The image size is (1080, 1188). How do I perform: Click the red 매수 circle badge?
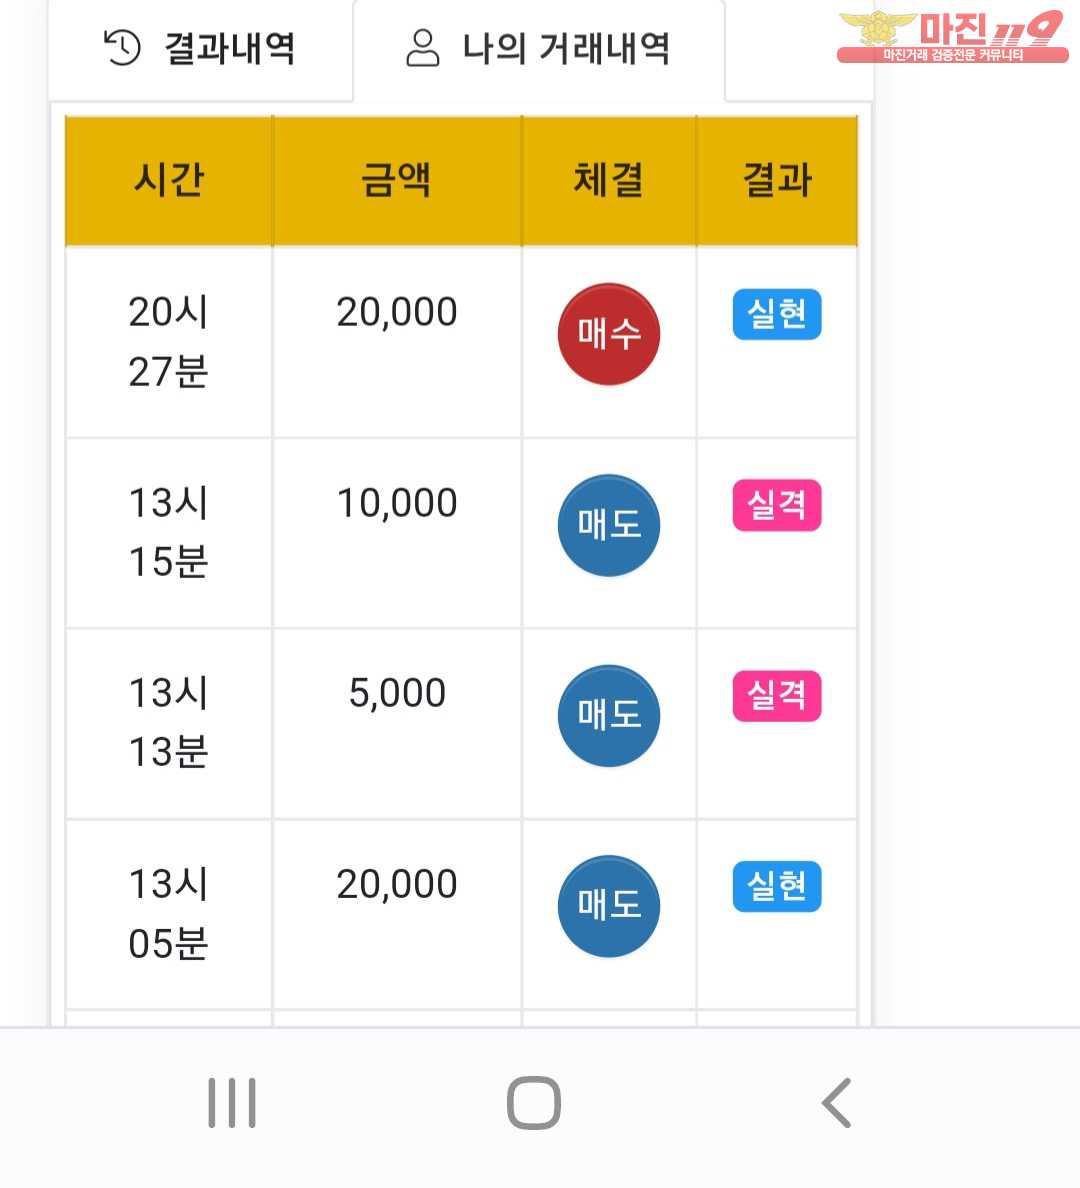click(608, 334)
